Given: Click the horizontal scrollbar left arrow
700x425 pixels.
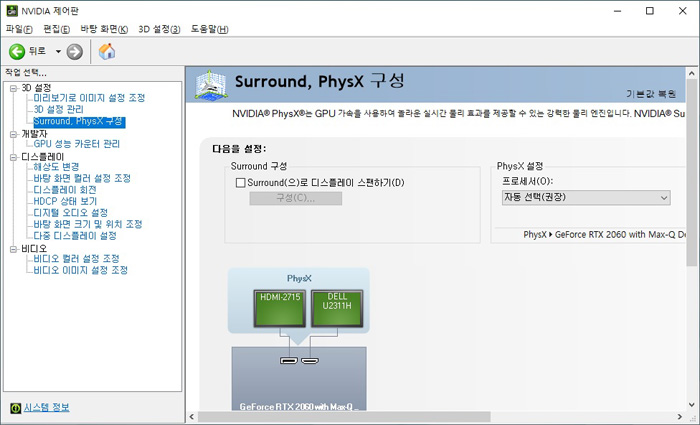Looking at the screenshot, I should click(x=192, y=417).
